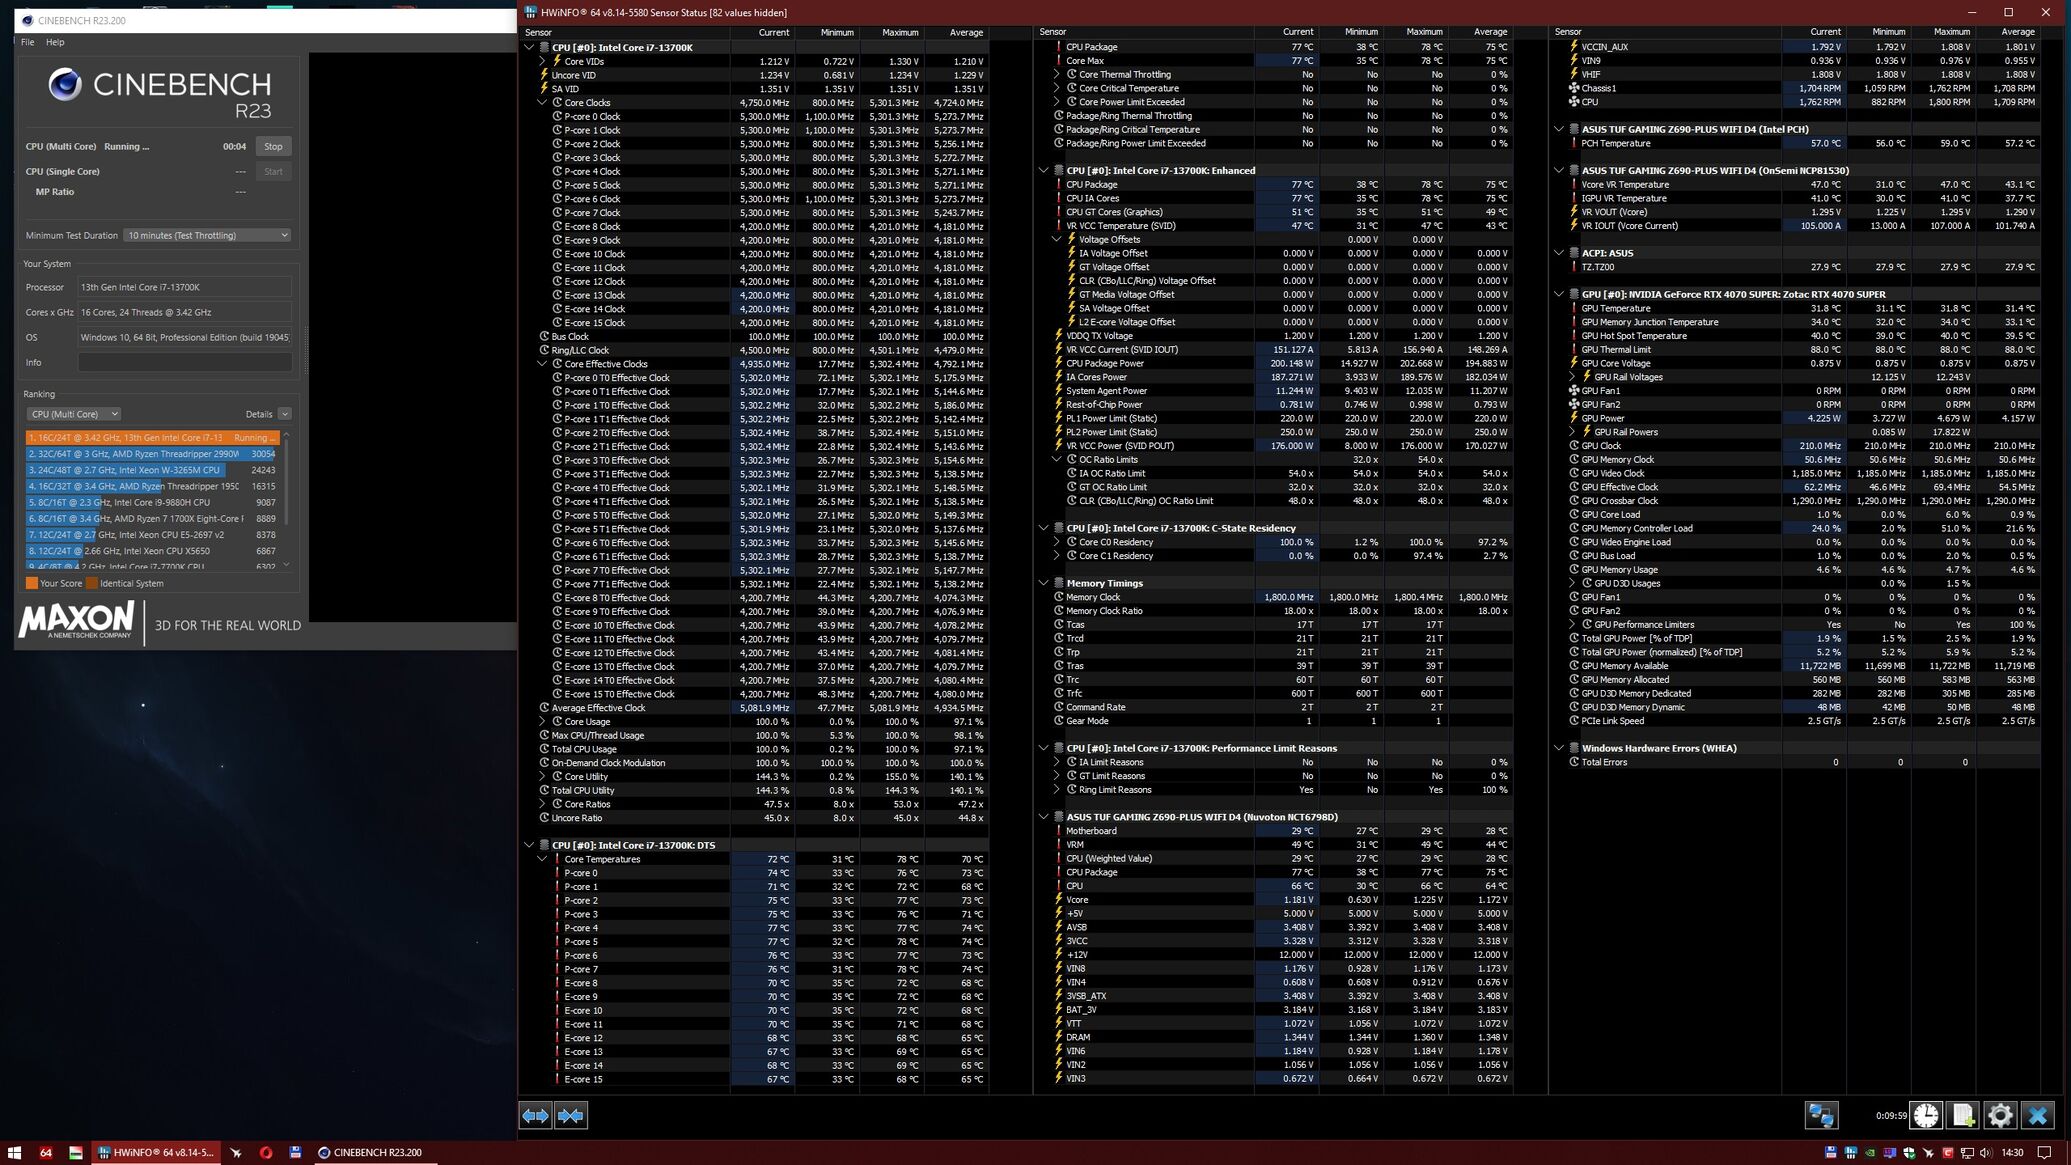Collapse the CPU [#0] Intel Core i7-13700K group
This screenshot has width=2071, height=1165.
pos(529,47)
